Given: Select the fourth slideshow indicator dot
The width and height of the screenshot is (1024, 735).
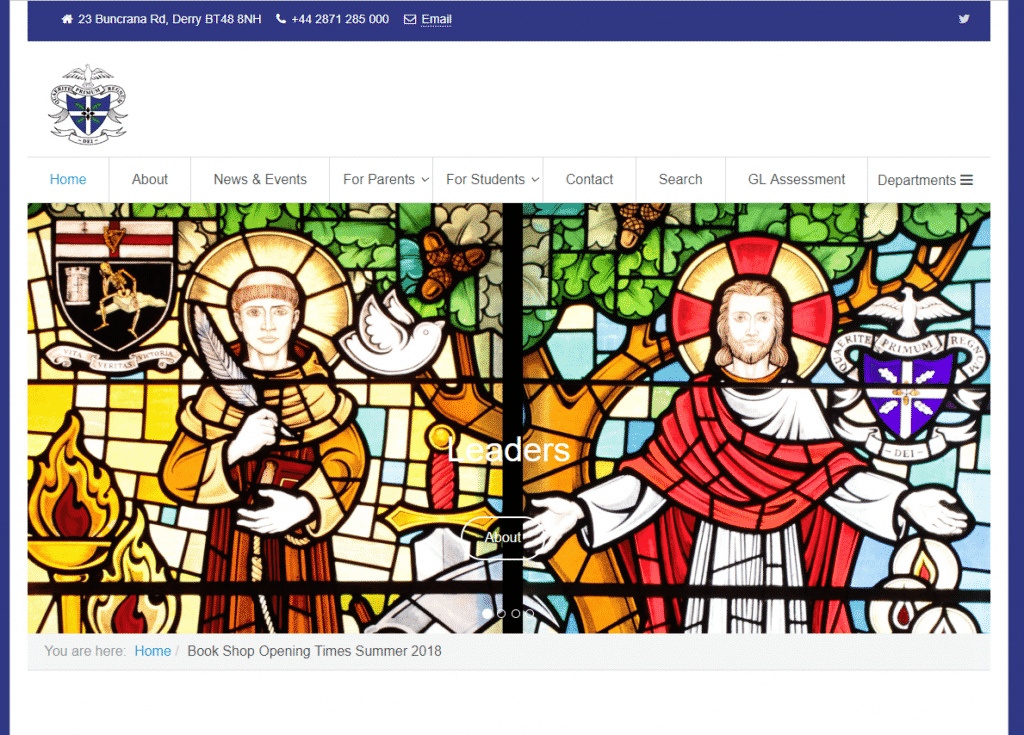Looking at the screenshot, I should pos(530,613).
